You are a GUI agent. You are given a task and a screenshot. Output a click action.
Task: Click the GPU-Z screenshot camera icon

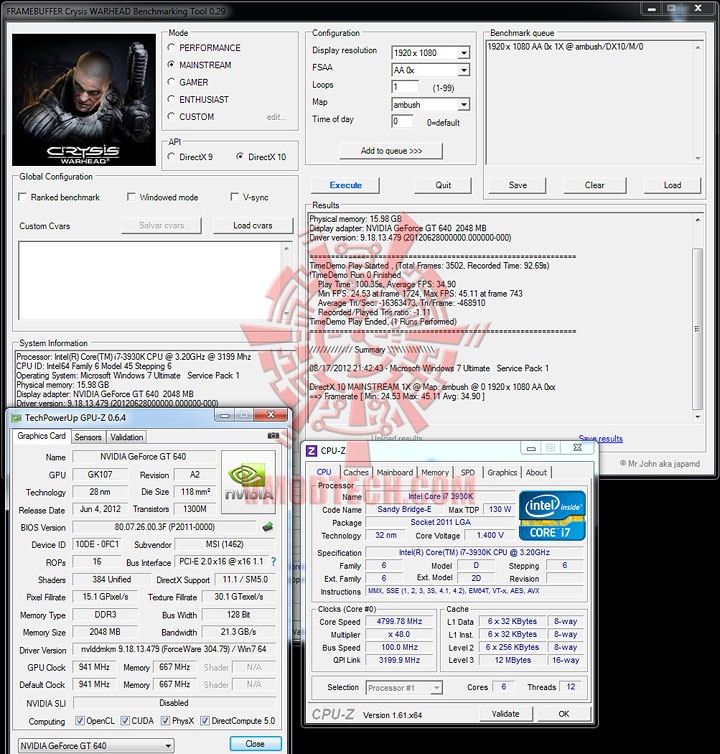pyautogui.click(x=273, y=436)
